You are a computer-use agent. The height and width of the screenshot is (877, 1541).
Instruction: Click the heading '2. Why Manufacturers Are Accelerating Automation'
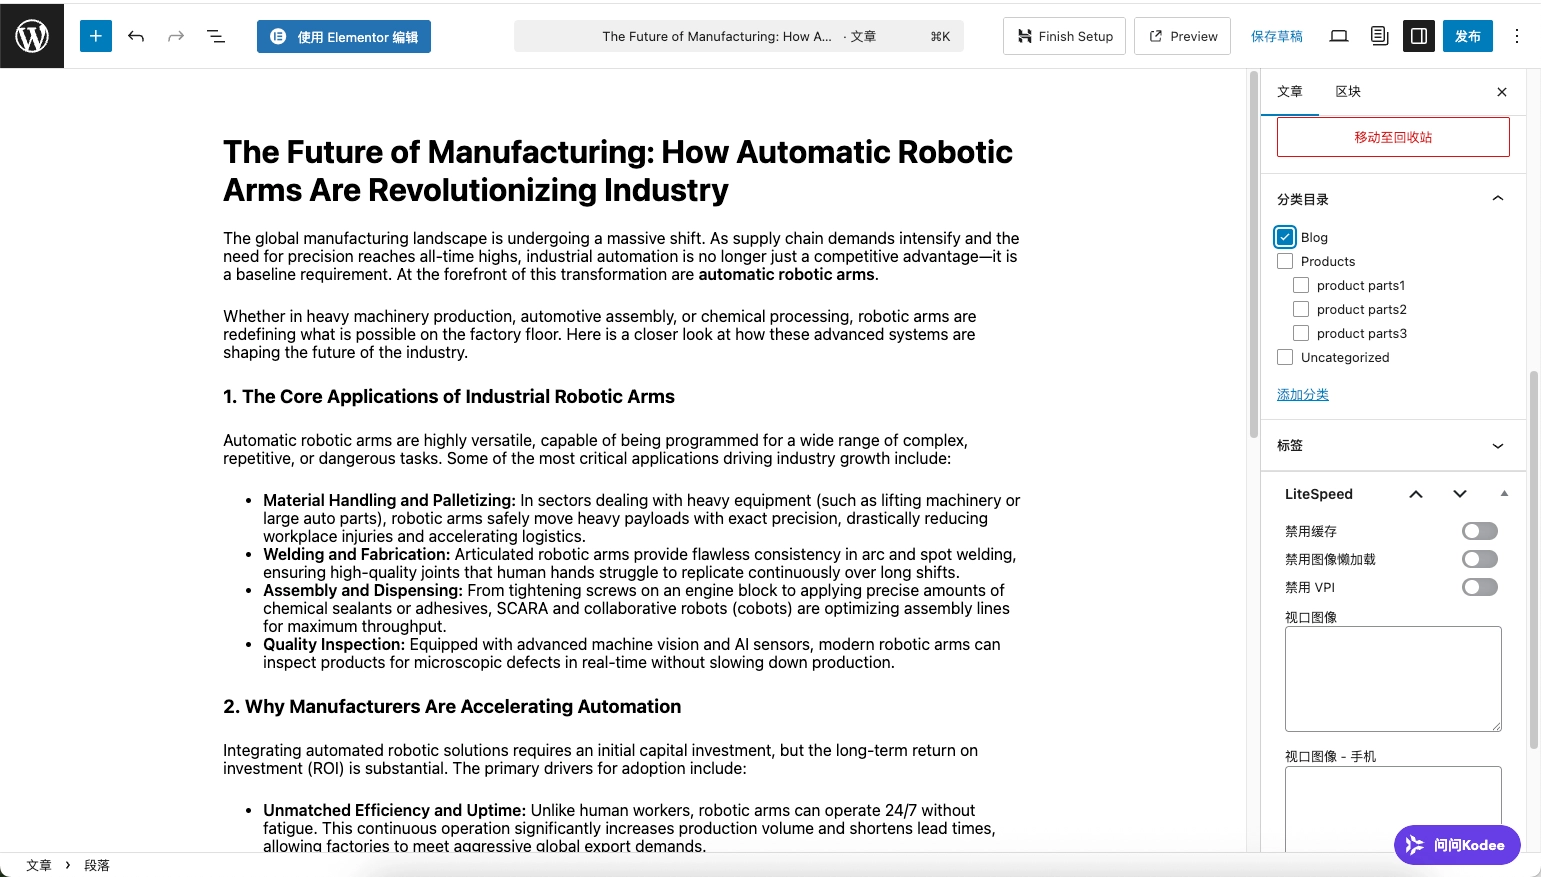[x=452, y=707]
